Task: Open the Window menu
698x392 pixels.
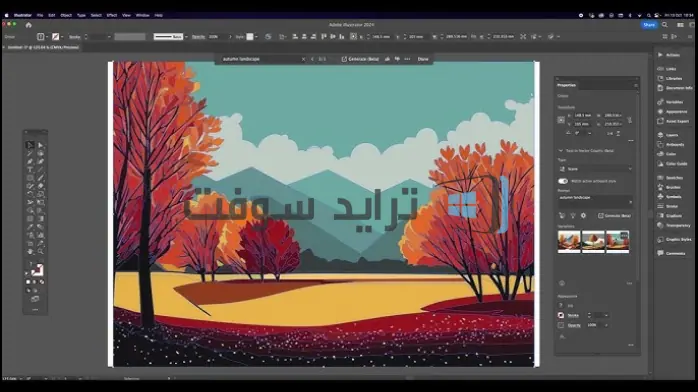Action: tap(142, 15)
